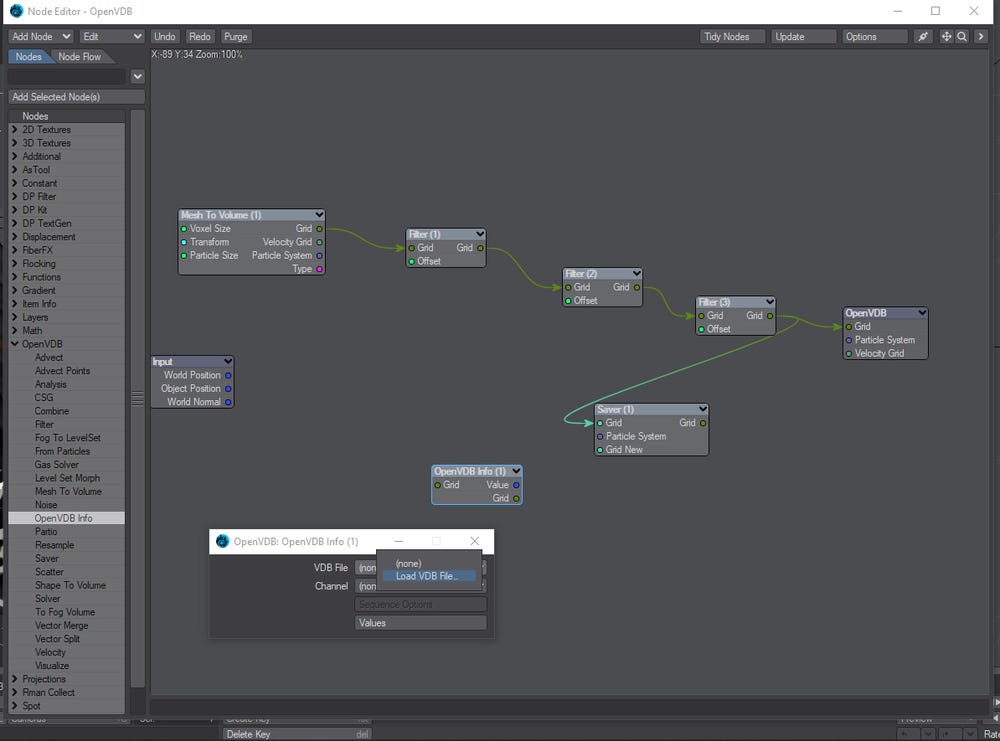1000x741 pixels.
Task: Click Particle System port on OpenVDB node
Action: [x=849, y=340]
